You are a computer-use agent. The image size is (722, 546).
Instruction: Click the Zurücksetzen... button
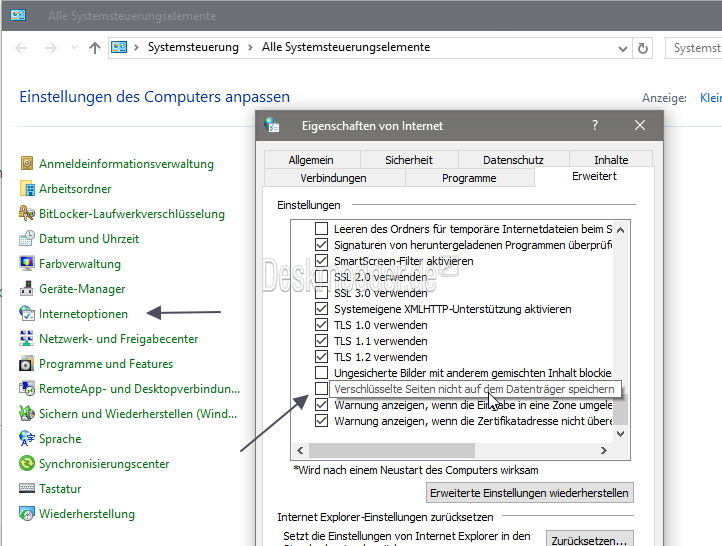(x=589, y=540)
